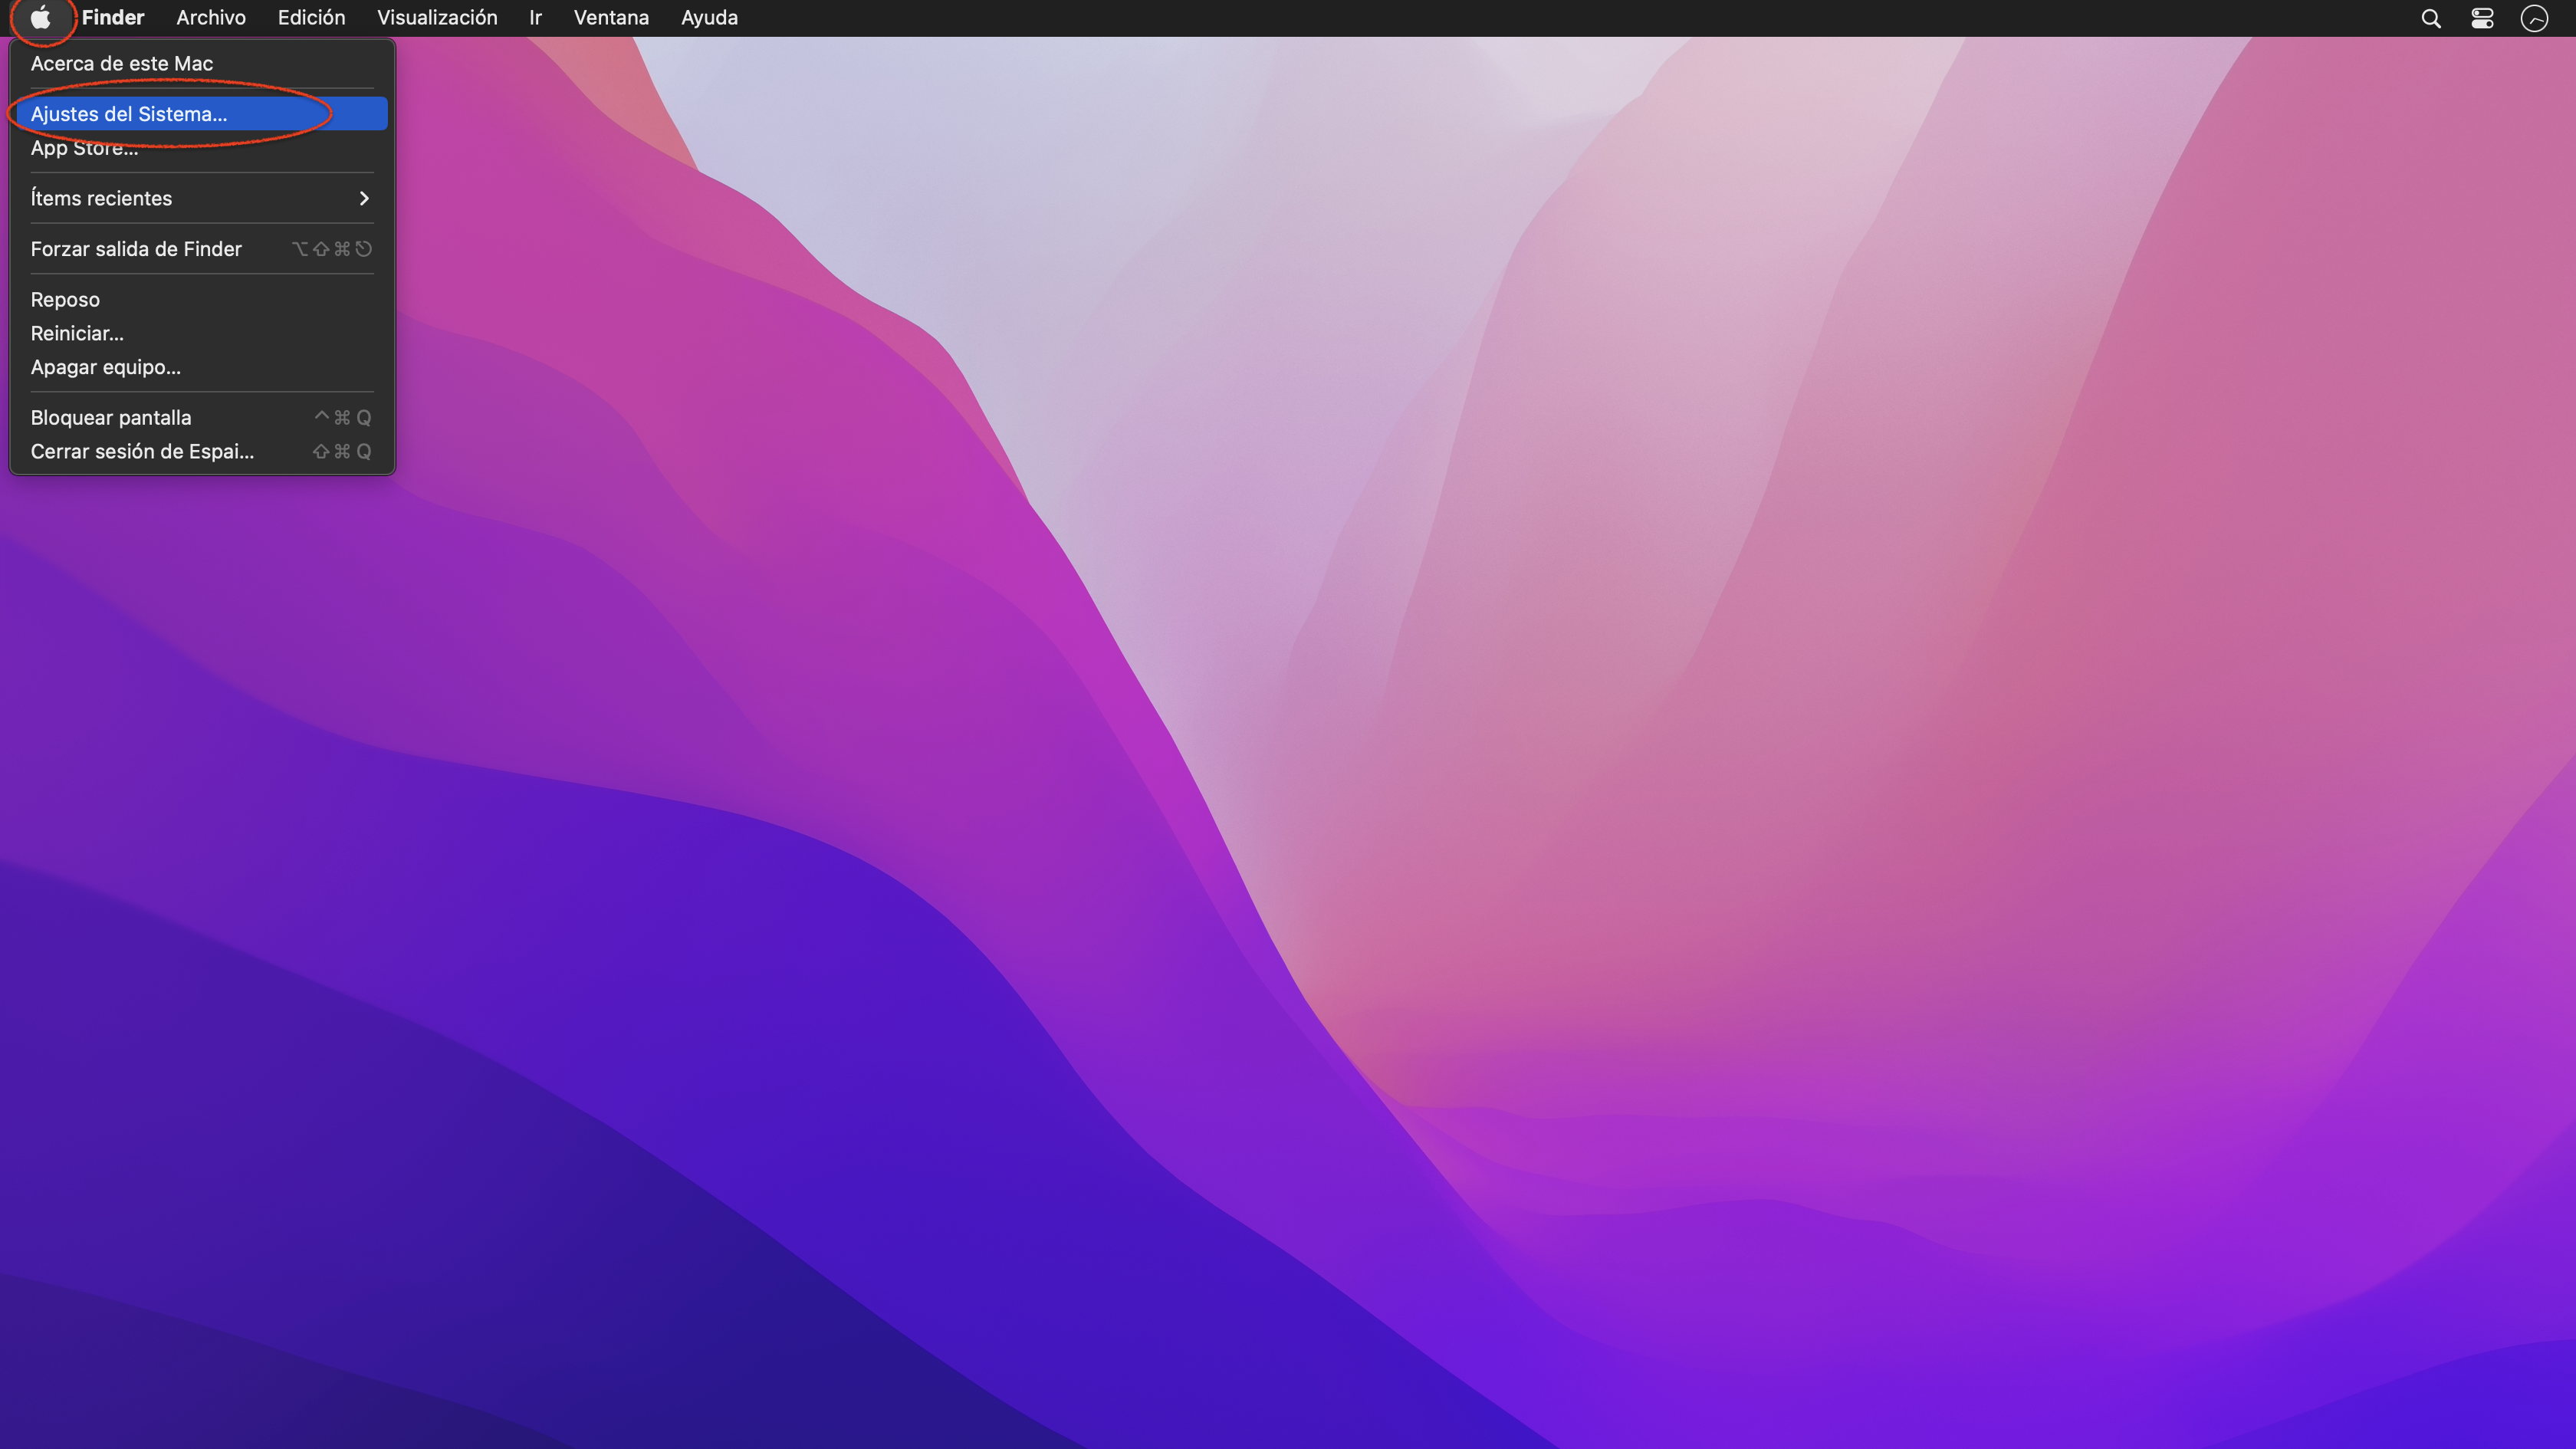Image resolution: width=2576 pixels, height=1449 pixels.
Task: Open the Finder menu in menu bar
Action: click(x=113, y=18)
